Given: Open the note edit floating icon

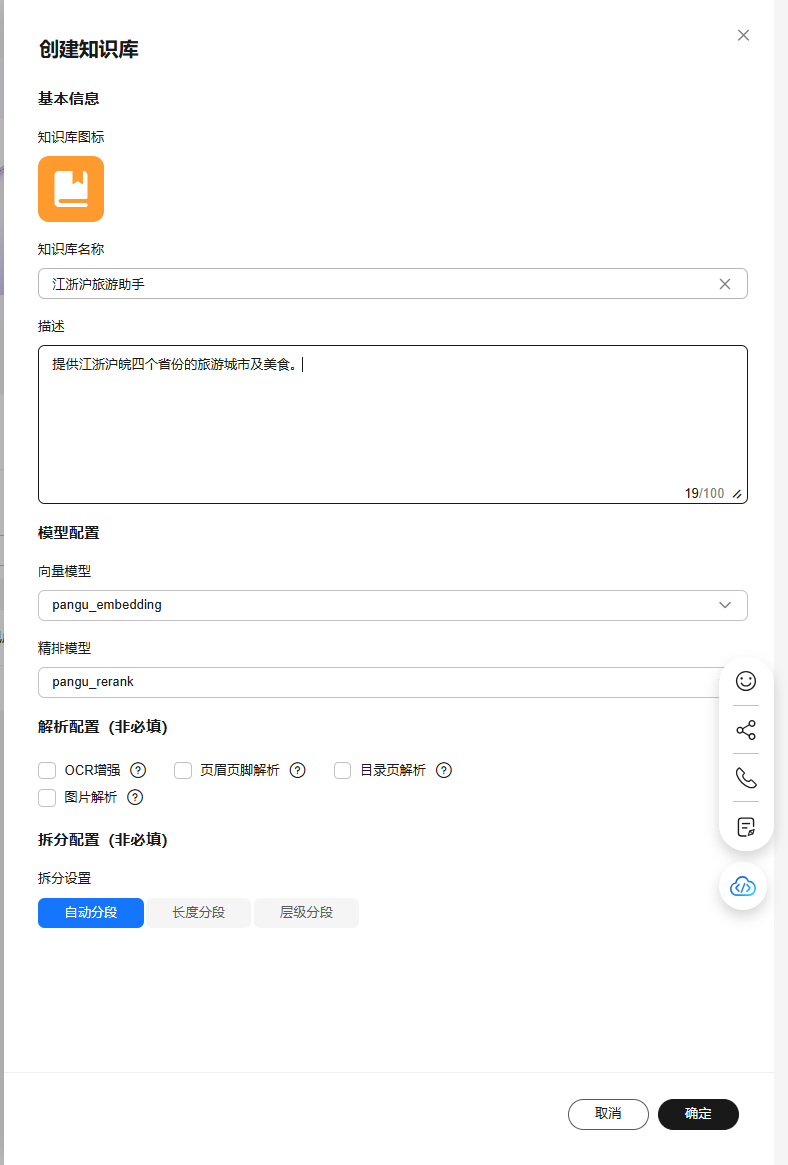Looking at the screenshot, I should pos(746,827).
